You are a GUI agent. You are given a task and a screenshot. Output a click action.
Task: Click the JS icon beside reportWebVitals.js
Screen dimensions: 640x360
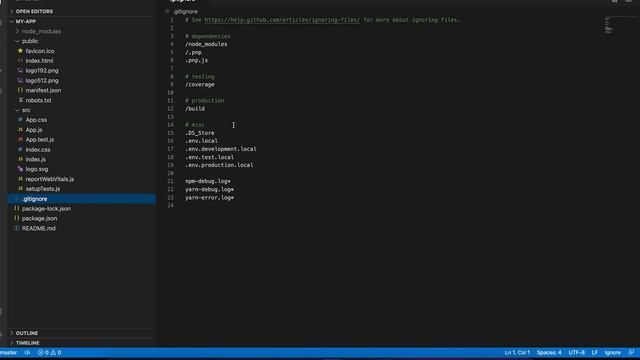click(x=20, y=179)
